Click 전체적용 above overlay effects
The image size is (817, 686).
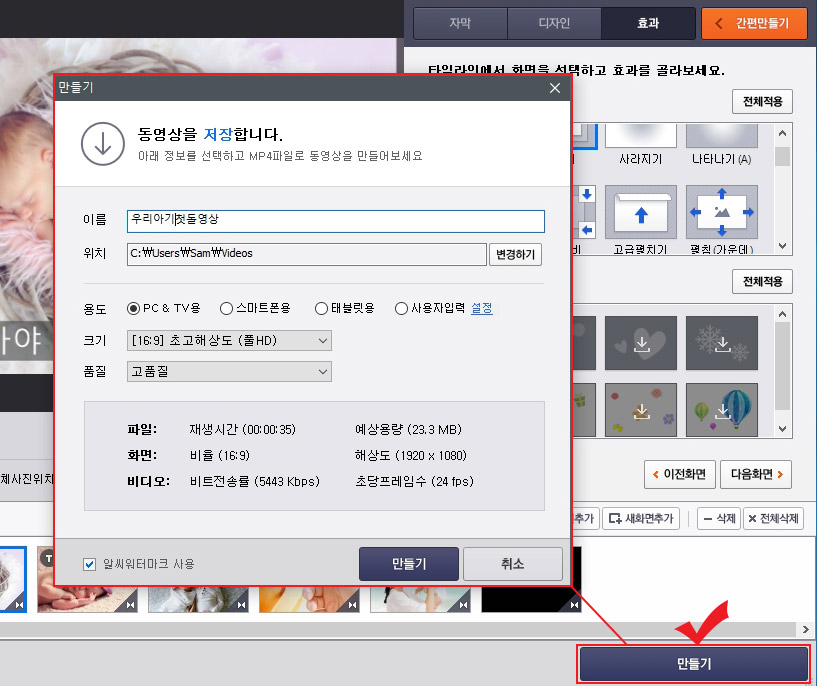tap(762, 282)
